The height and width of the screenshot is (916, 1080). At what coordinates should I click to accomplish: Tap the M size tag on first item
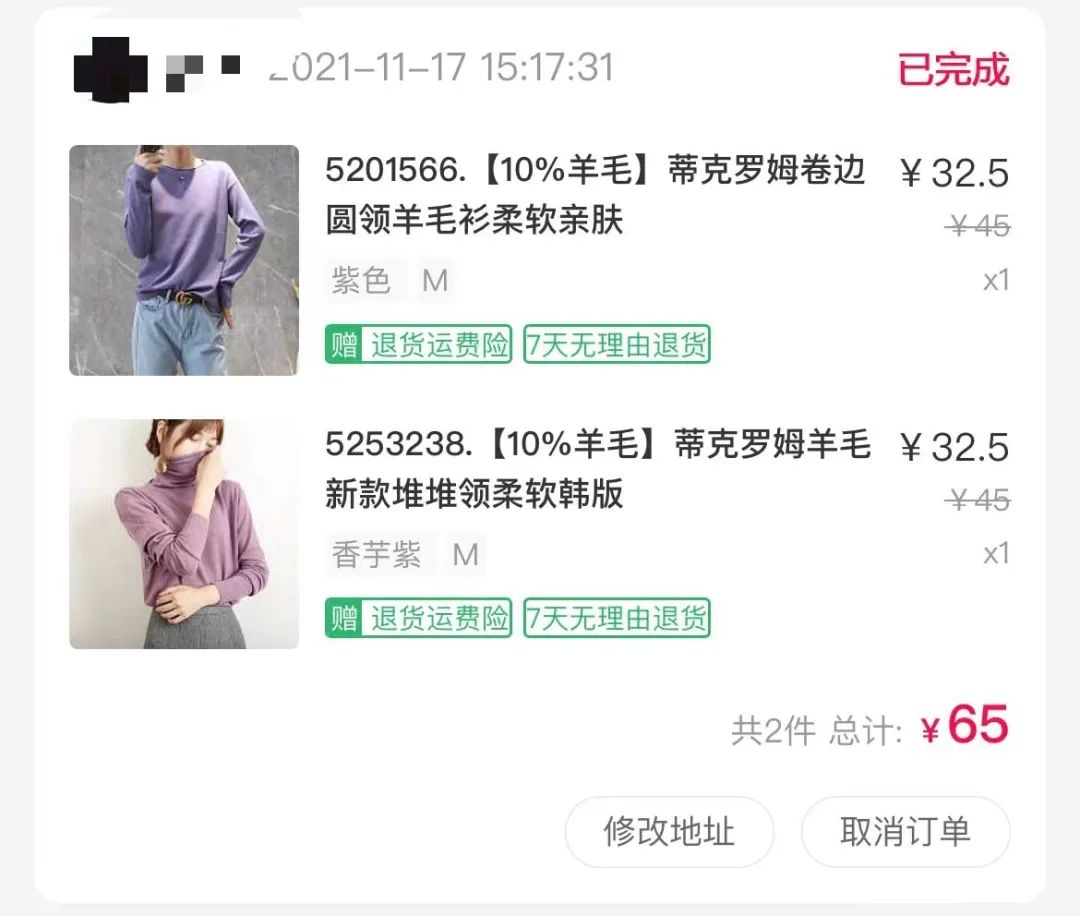[x=435, y=280]
